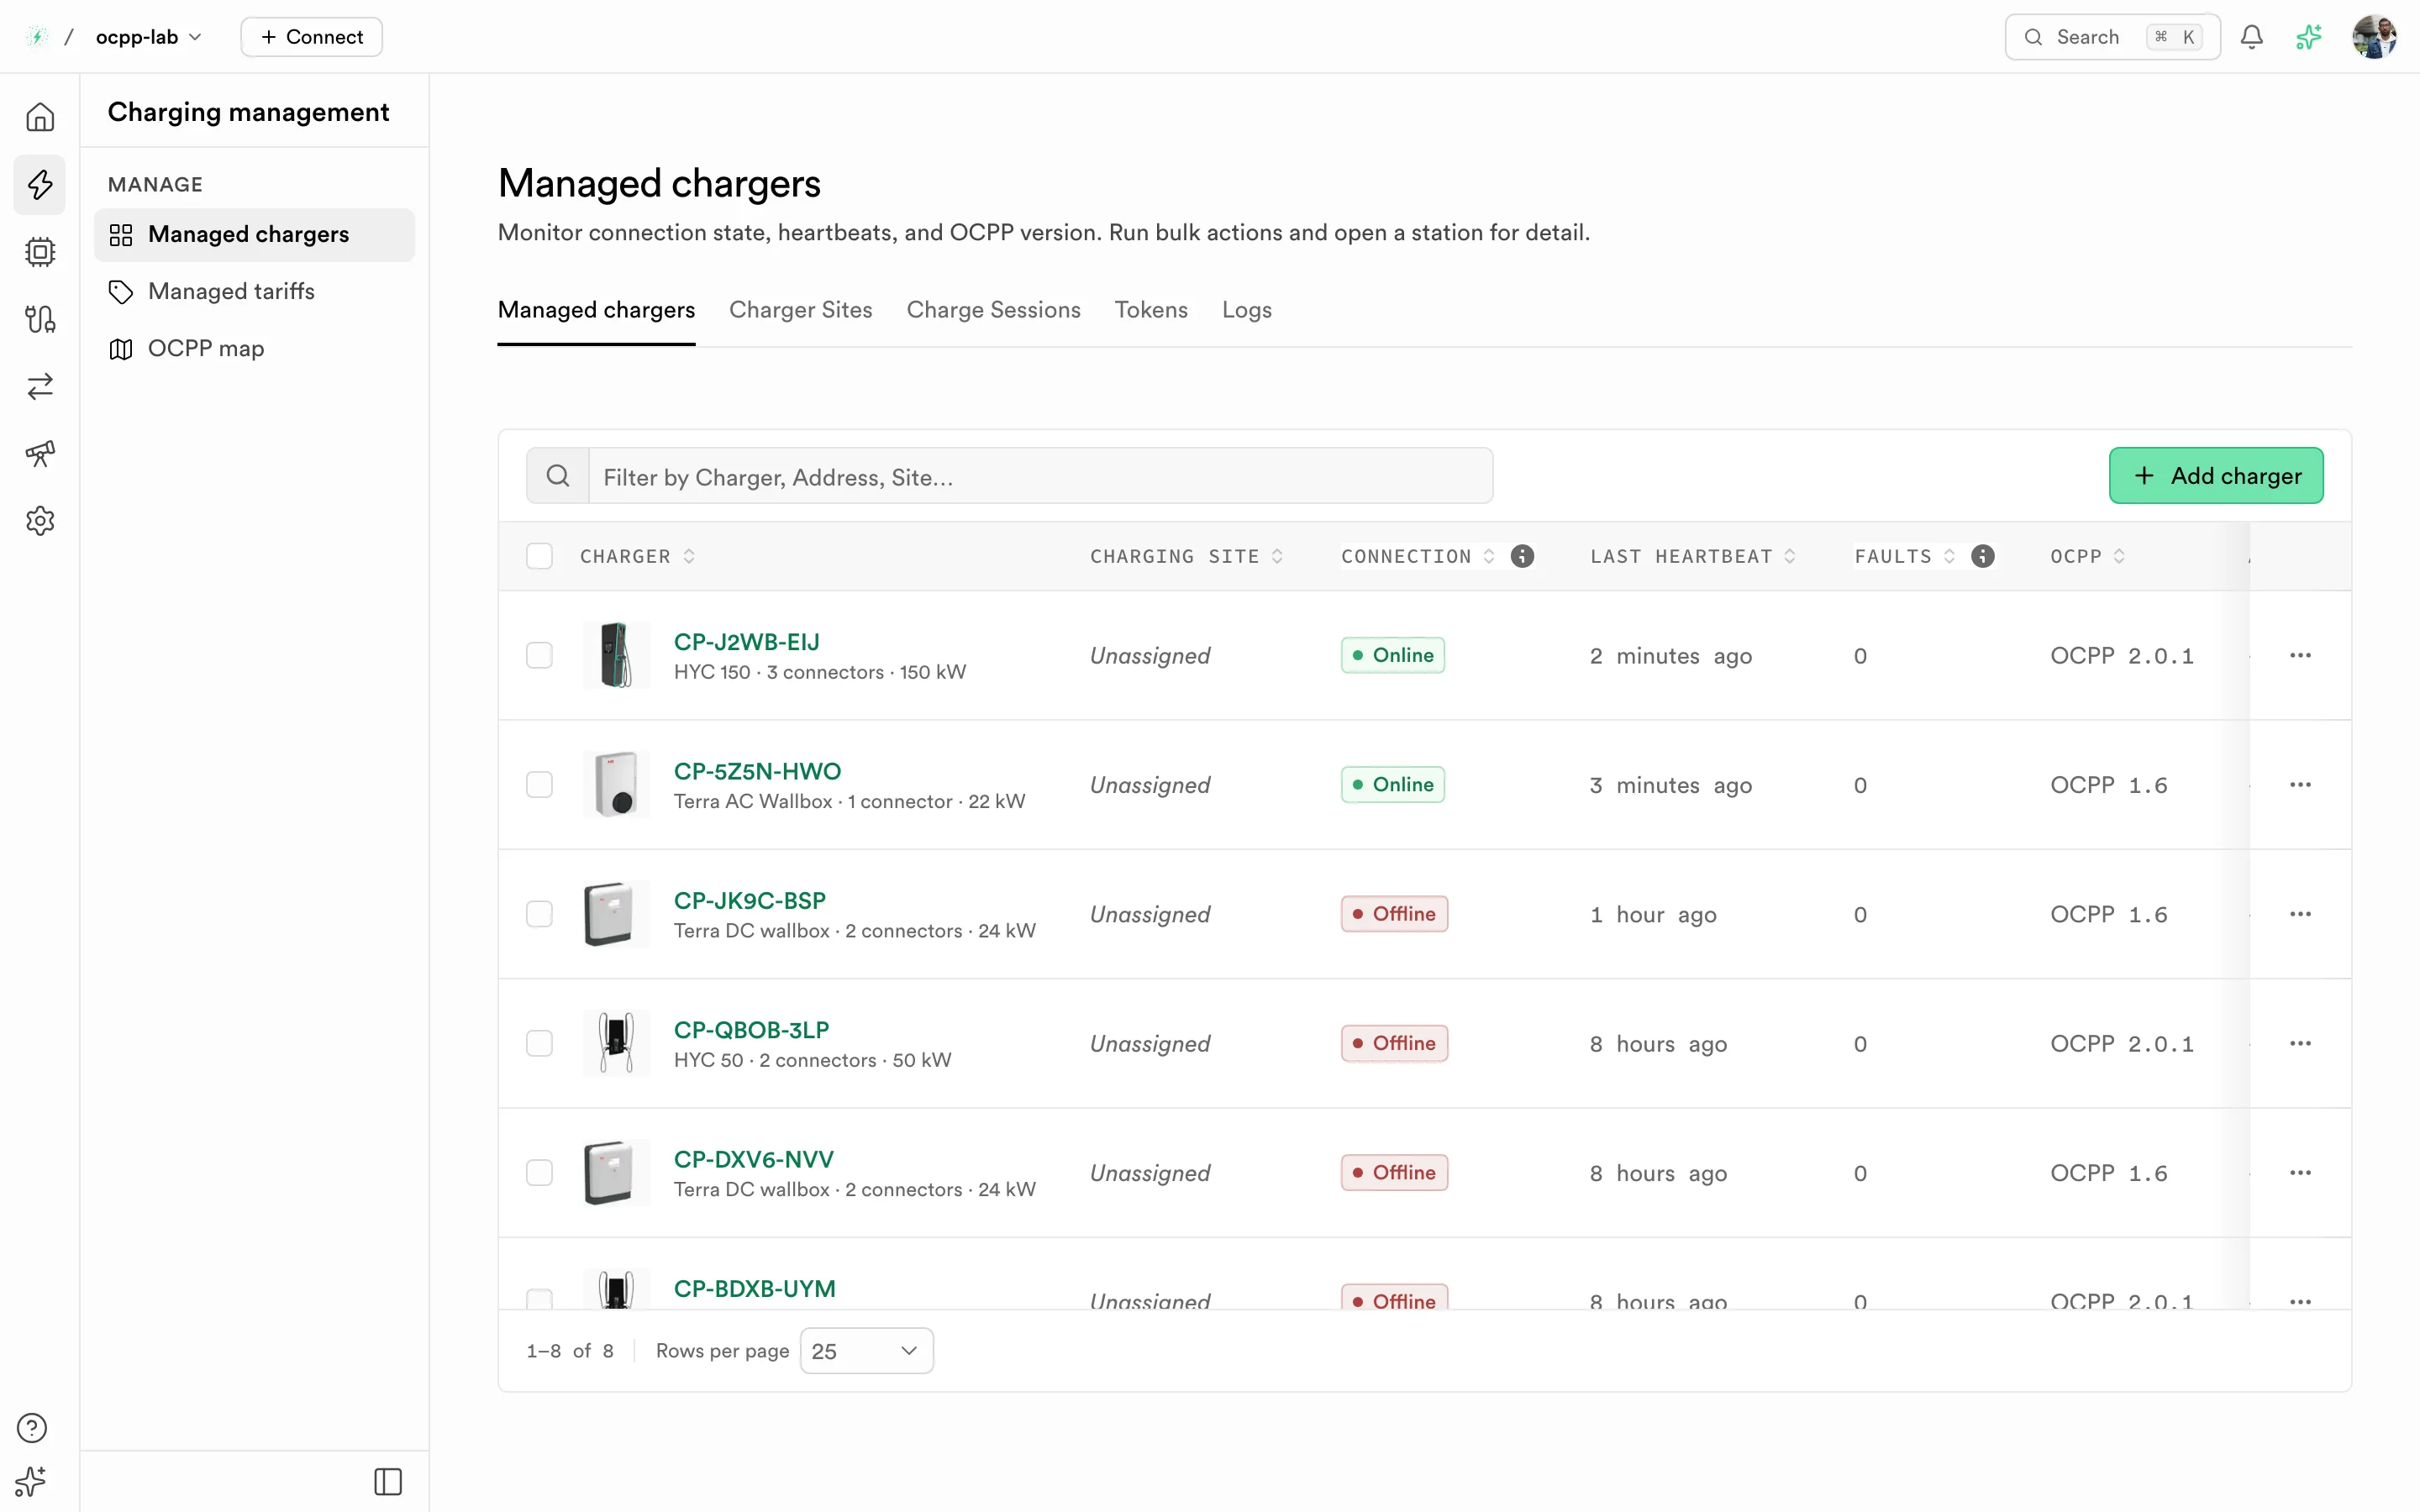Open the telescope sidebar icon
The image size is (2420, 1512).
coord(40,453)
